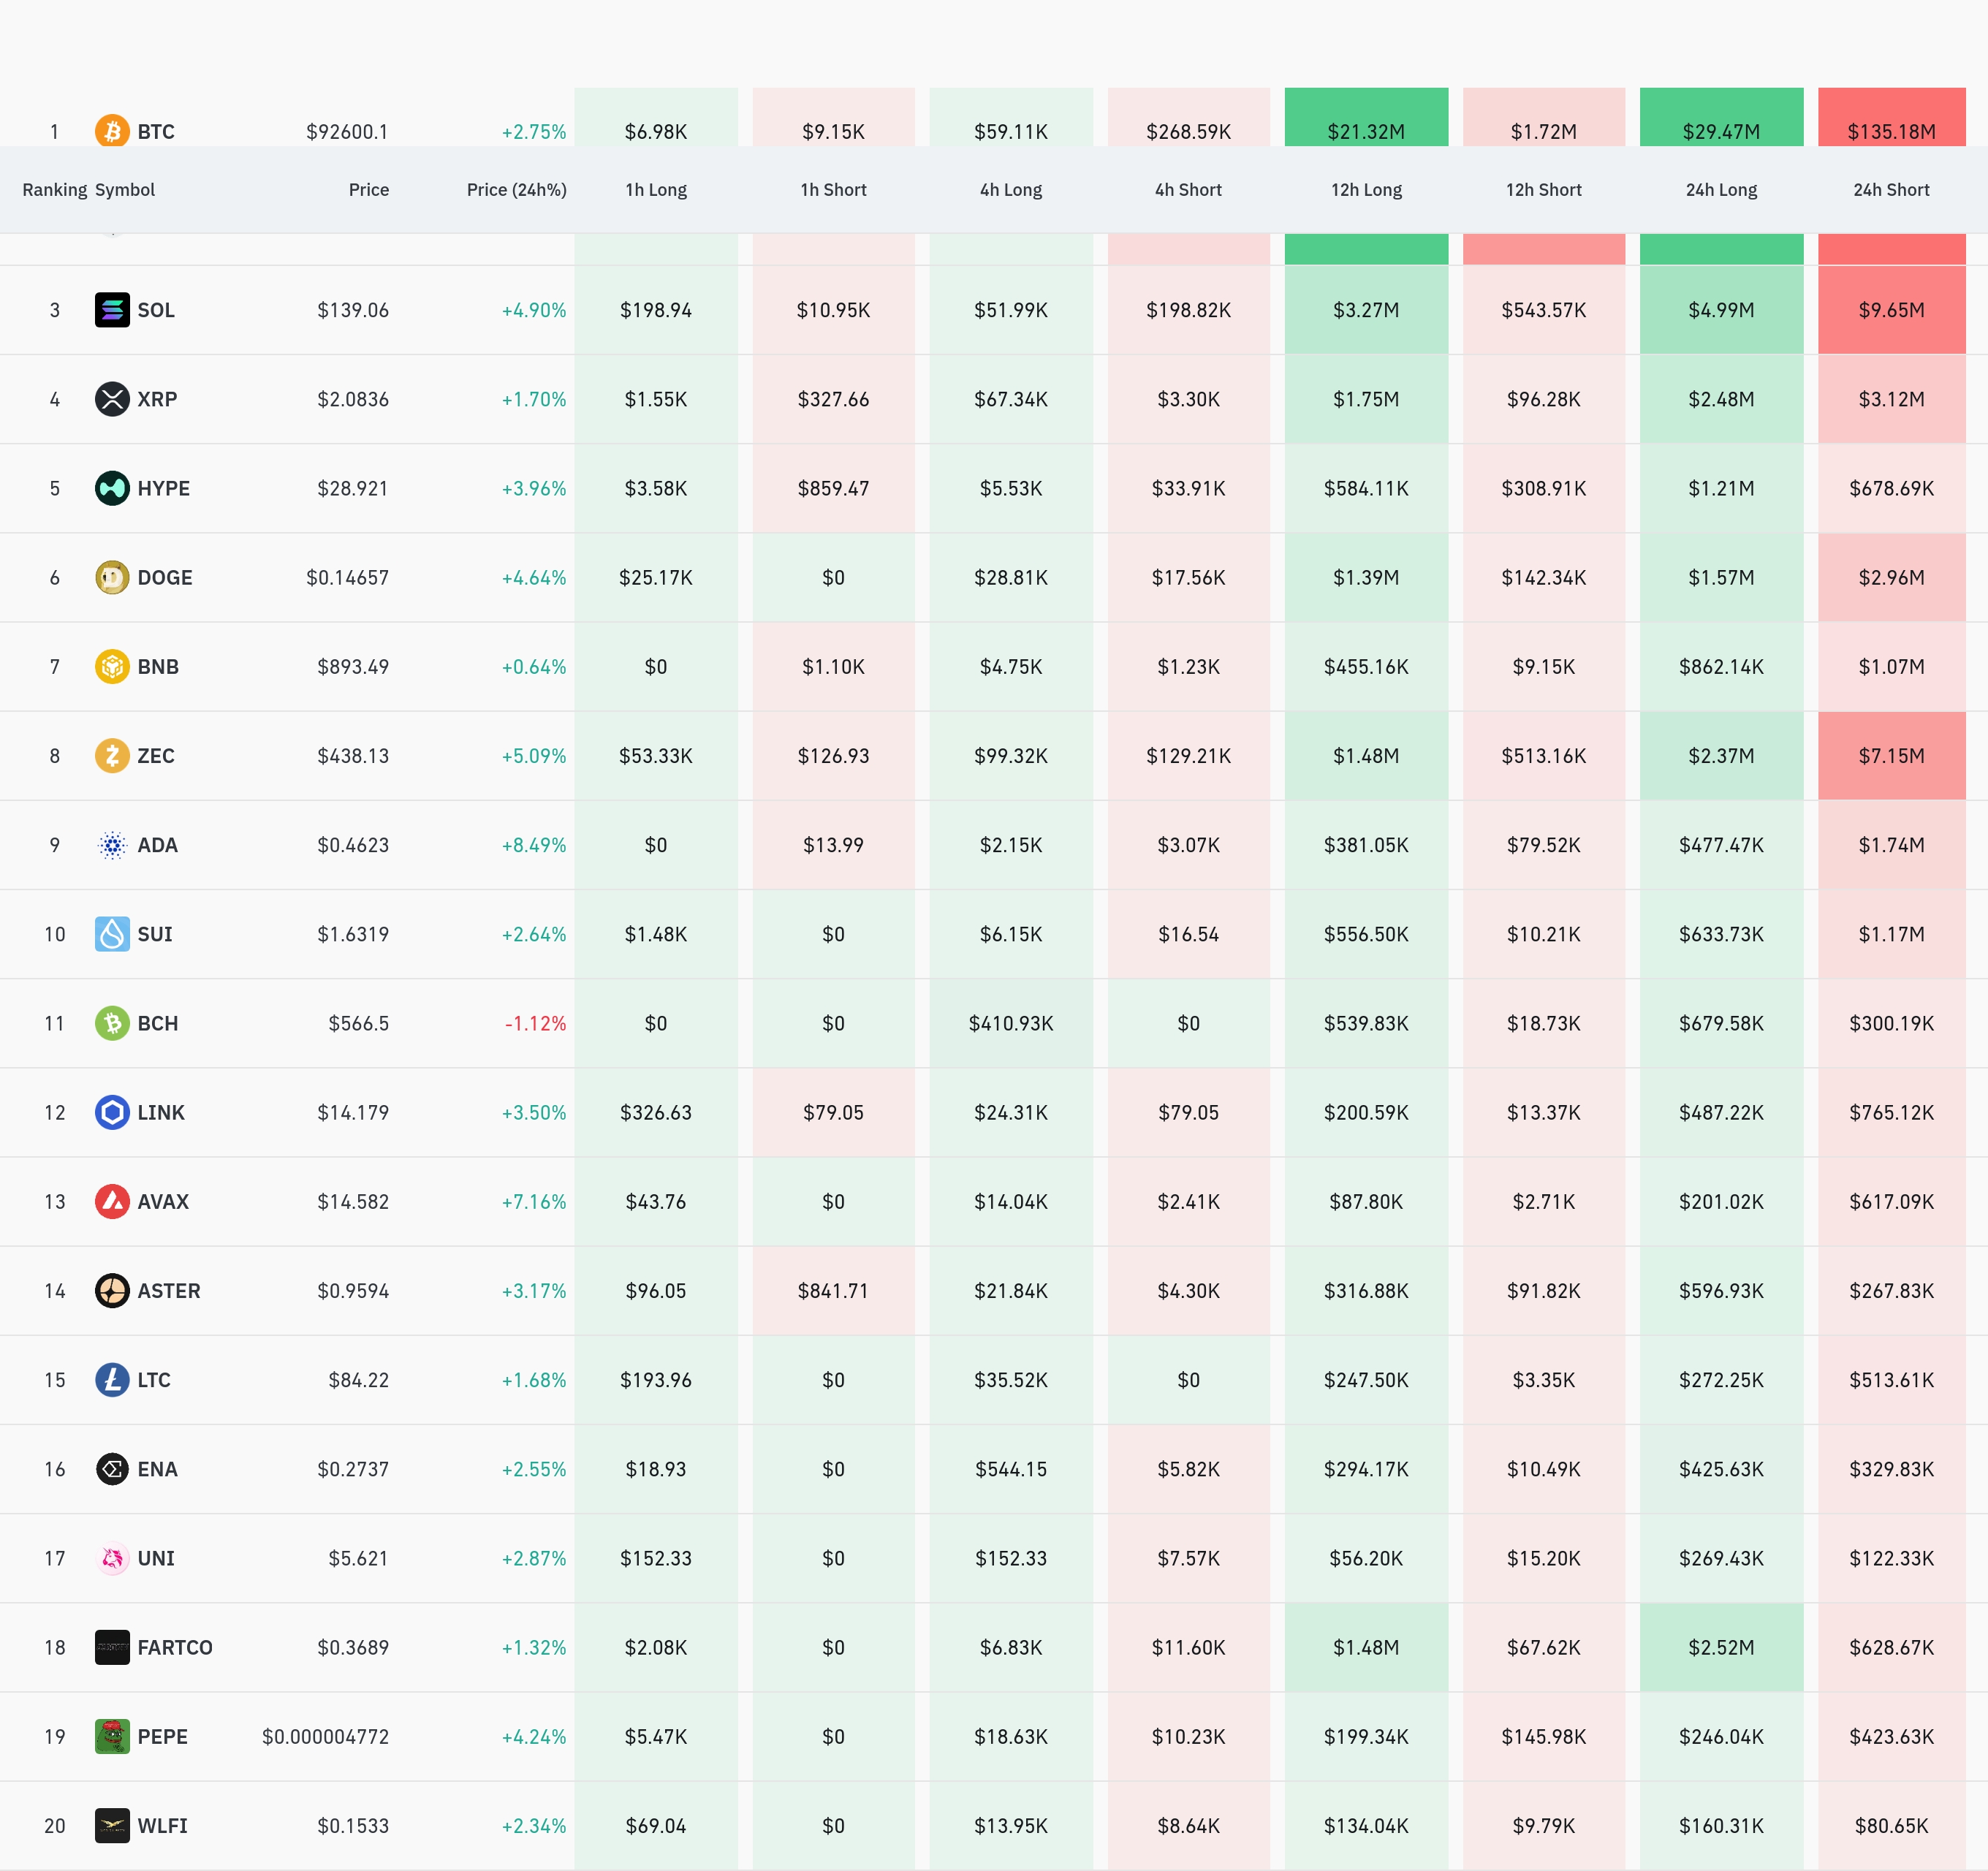Click BCH's -1.12% price change
The image size is (1988, 1871).
point(535,1023)
